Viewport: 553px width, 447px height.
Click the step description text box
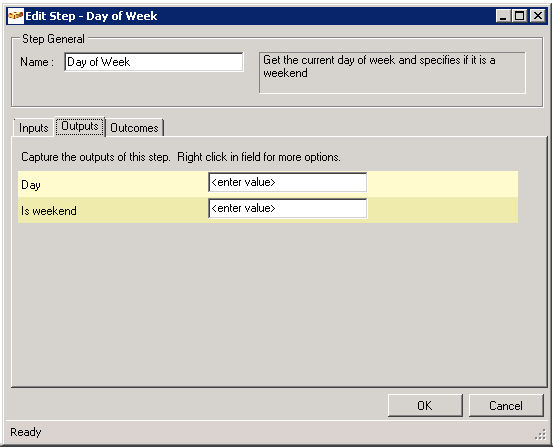click(x=392, y=73)
